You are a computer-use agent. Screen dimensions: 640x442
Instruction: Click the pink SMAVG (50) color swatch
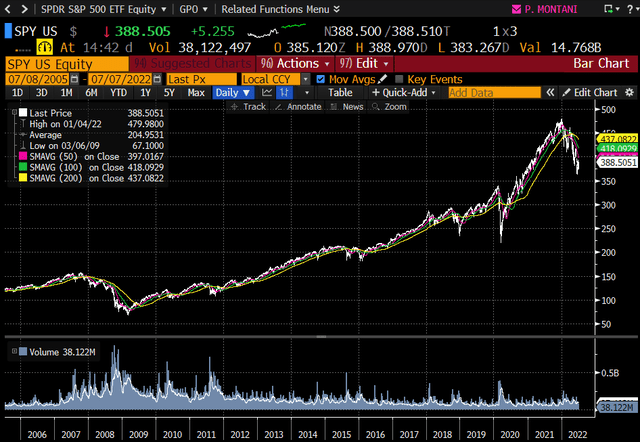coord(23,156)
